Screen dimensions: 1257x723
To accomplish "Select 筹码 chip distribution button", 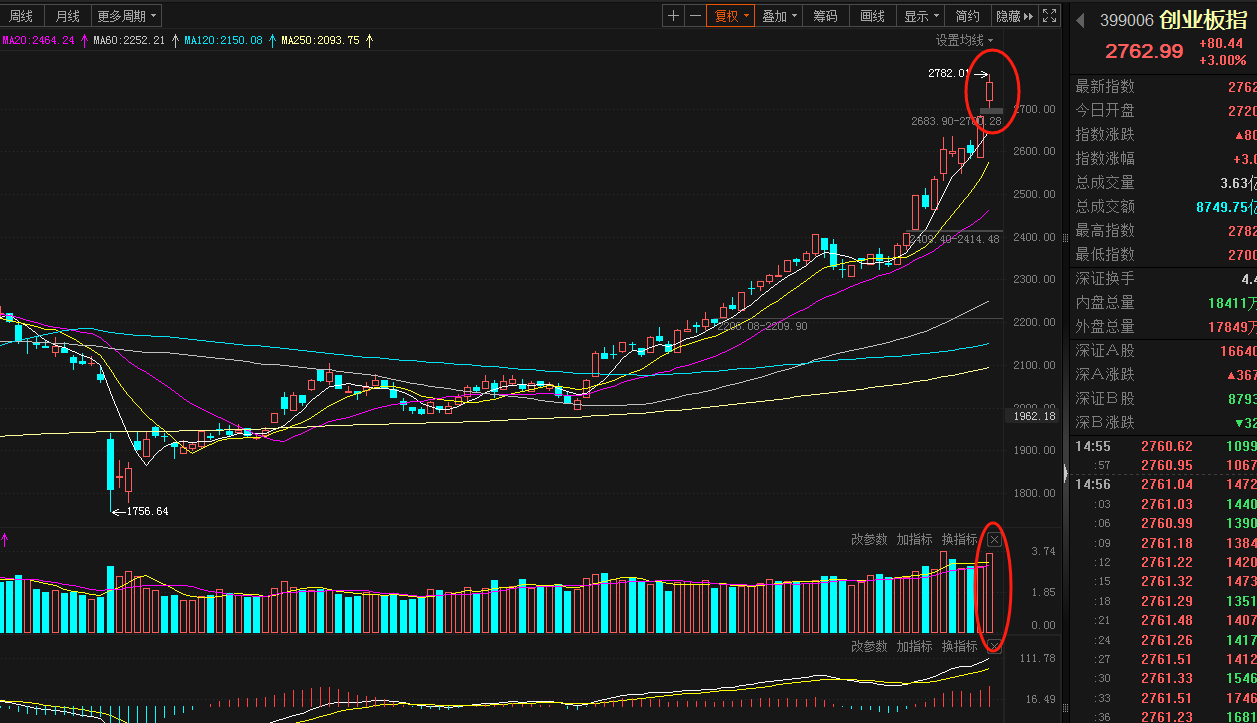I will 825,15.
